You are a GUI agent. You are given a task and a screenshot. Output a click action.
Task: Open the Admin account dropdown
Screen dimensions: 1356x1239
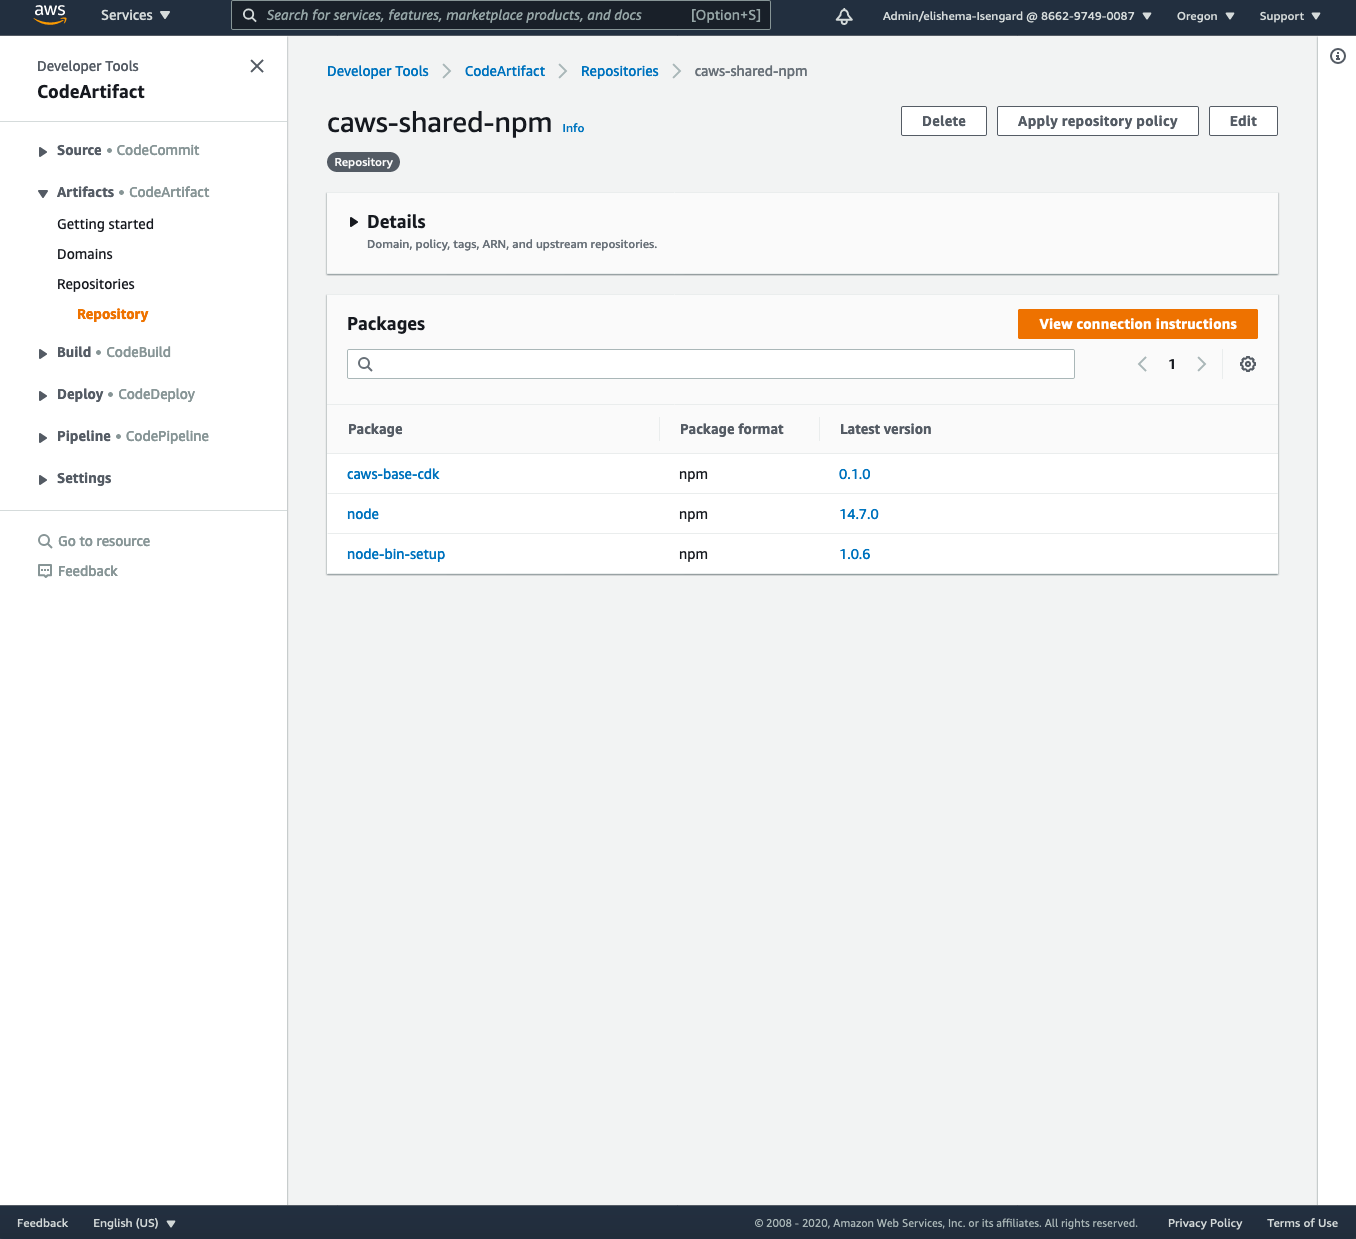1017,16
